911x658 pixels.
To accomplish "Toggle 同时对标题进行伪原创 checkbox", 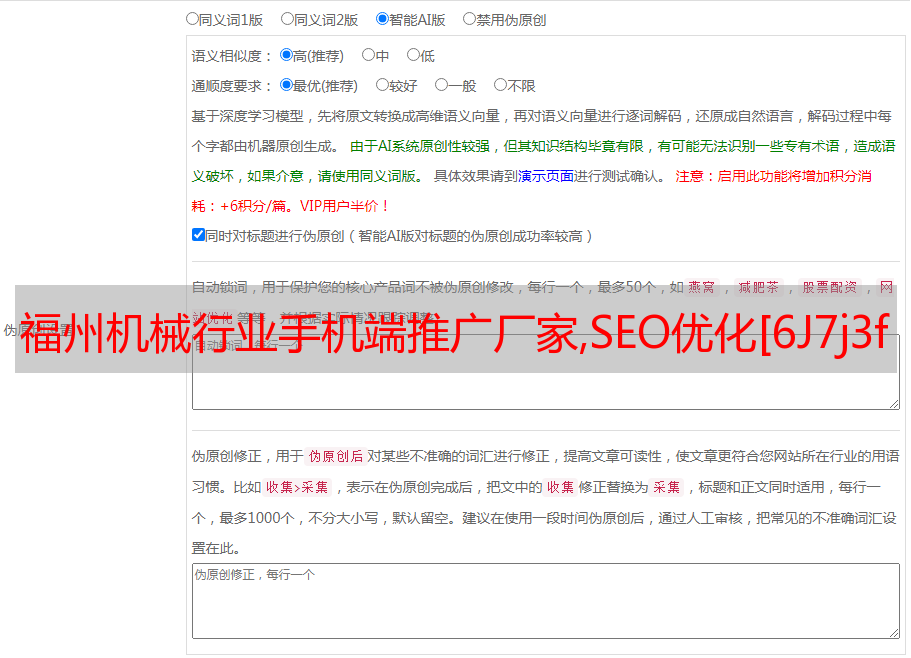I will 198,235.
